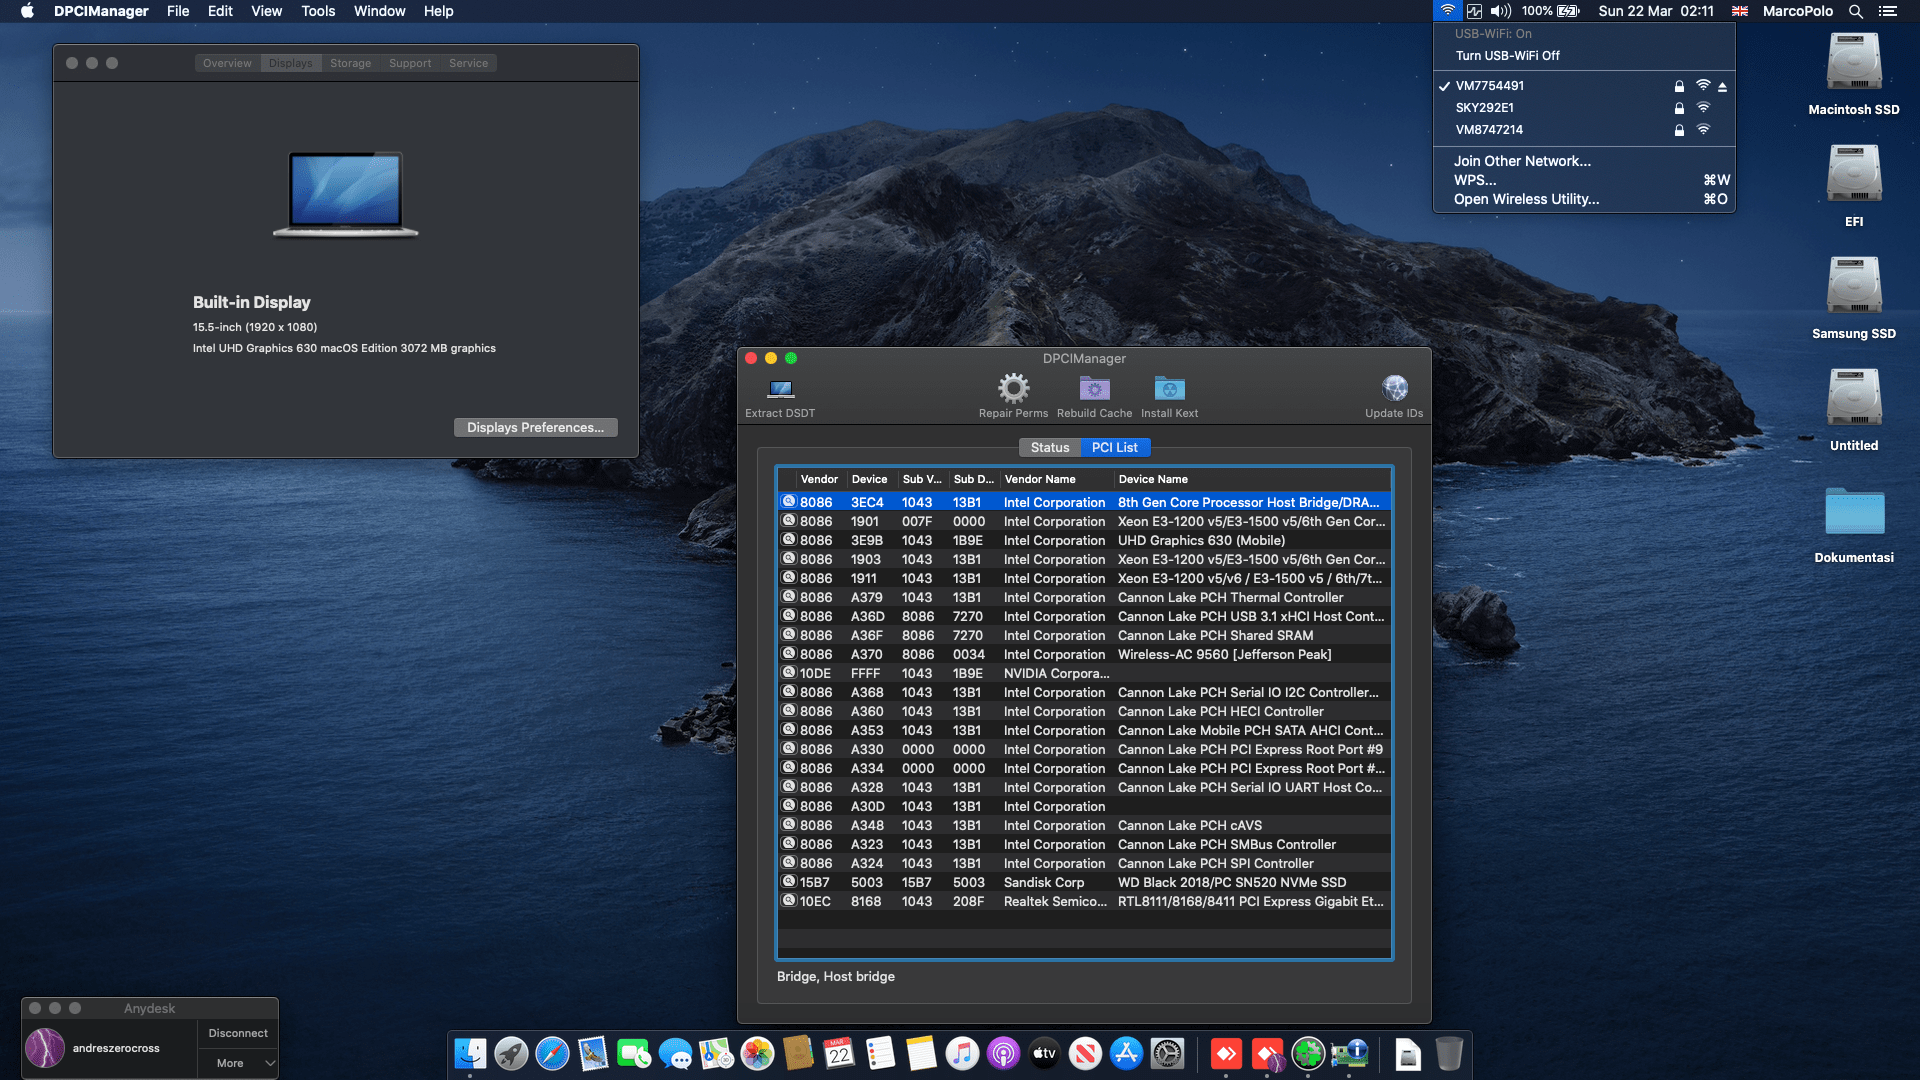Open Music app from the dock
This screenshot has height=1080, width=1920.
pos(962,1053)
